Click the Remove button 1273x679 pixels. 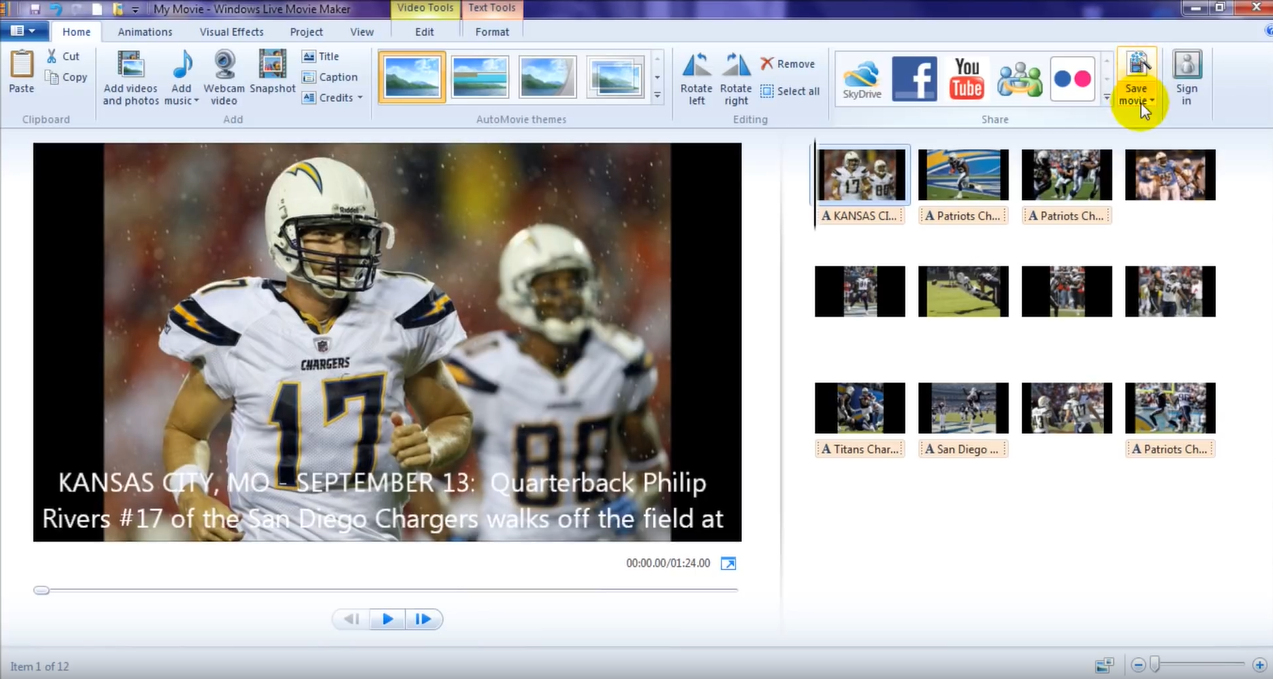(787, 64)
